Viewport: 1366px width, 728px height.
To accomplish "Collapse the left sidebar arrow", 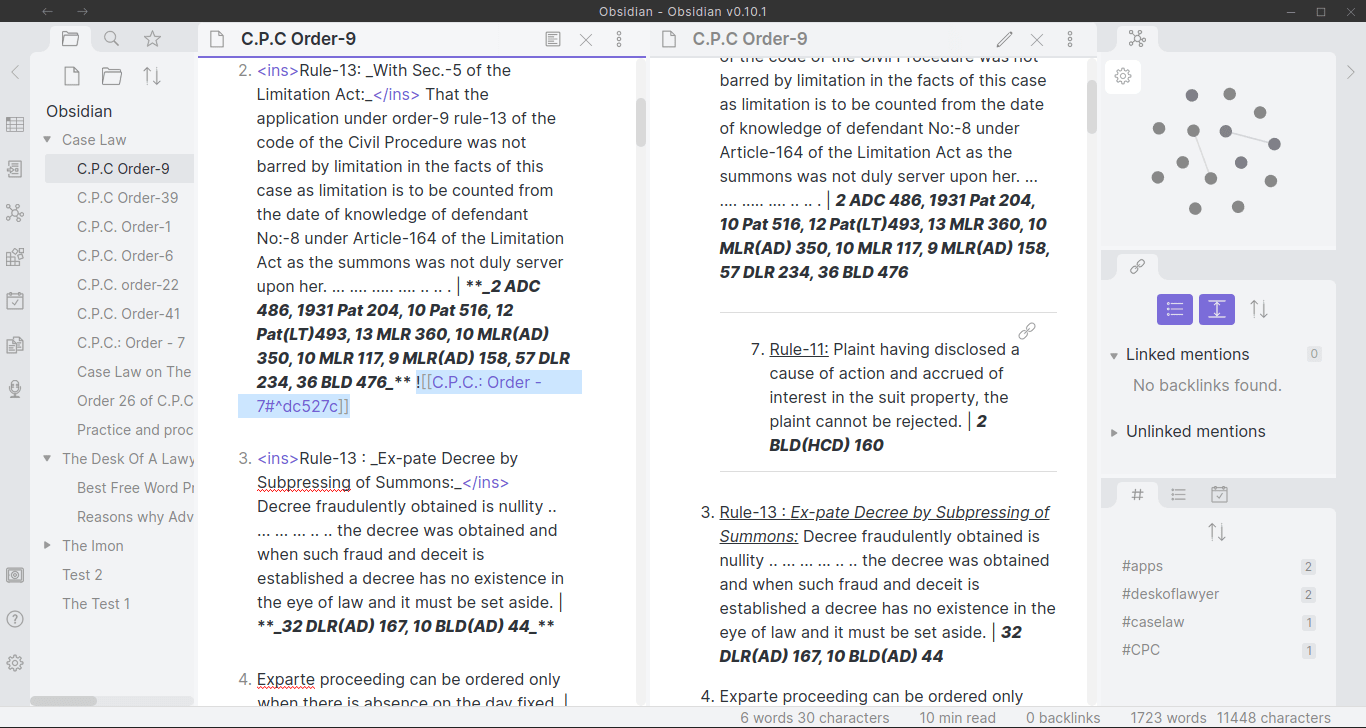I will (15, 72).
